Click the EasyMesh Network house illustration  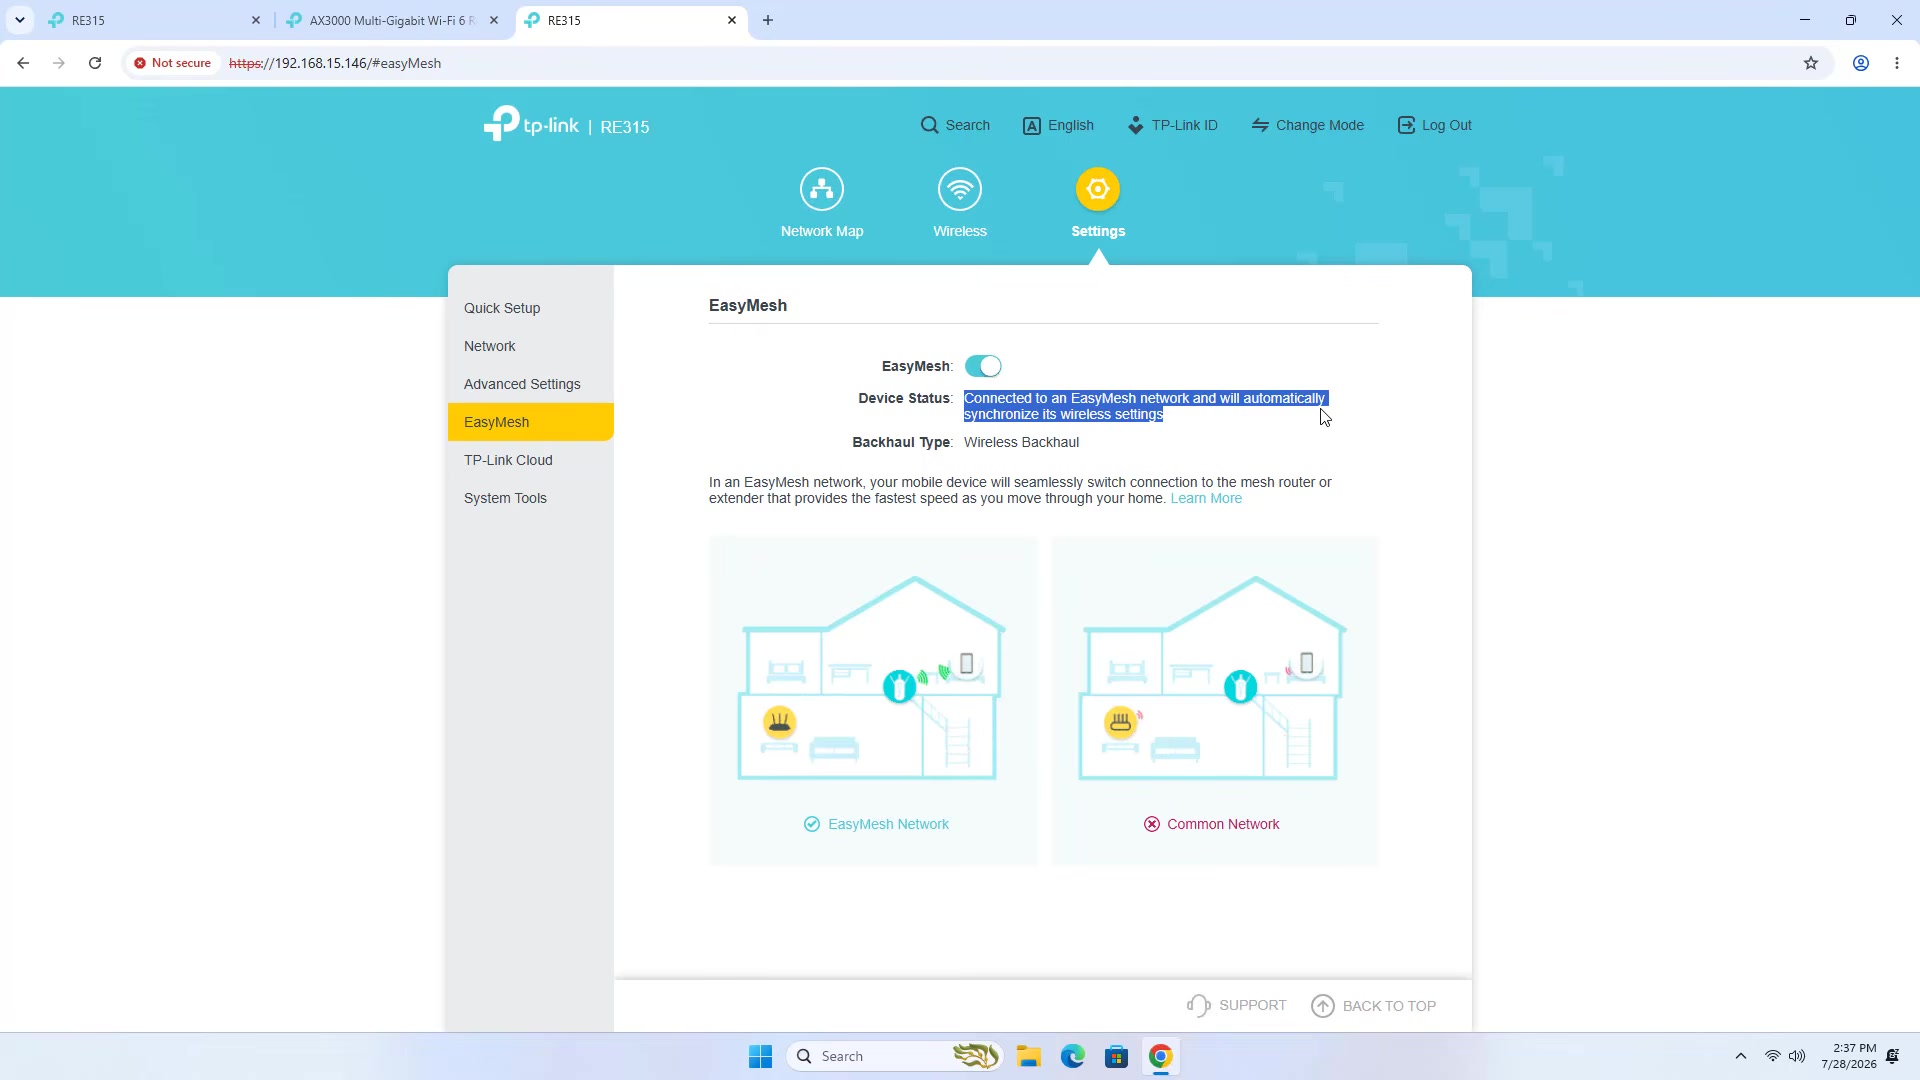click(872, 678)
